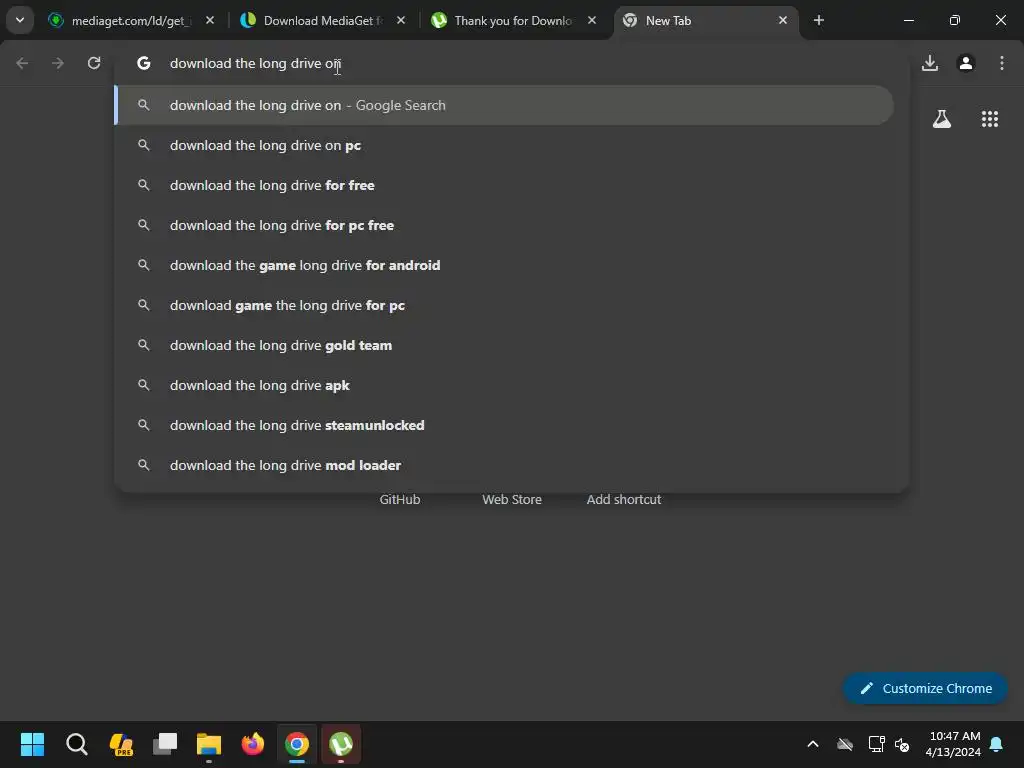Open the Web Store shortcut
Image resolution: width=1024 pixels, height=768 pixels.
point(512,500)
